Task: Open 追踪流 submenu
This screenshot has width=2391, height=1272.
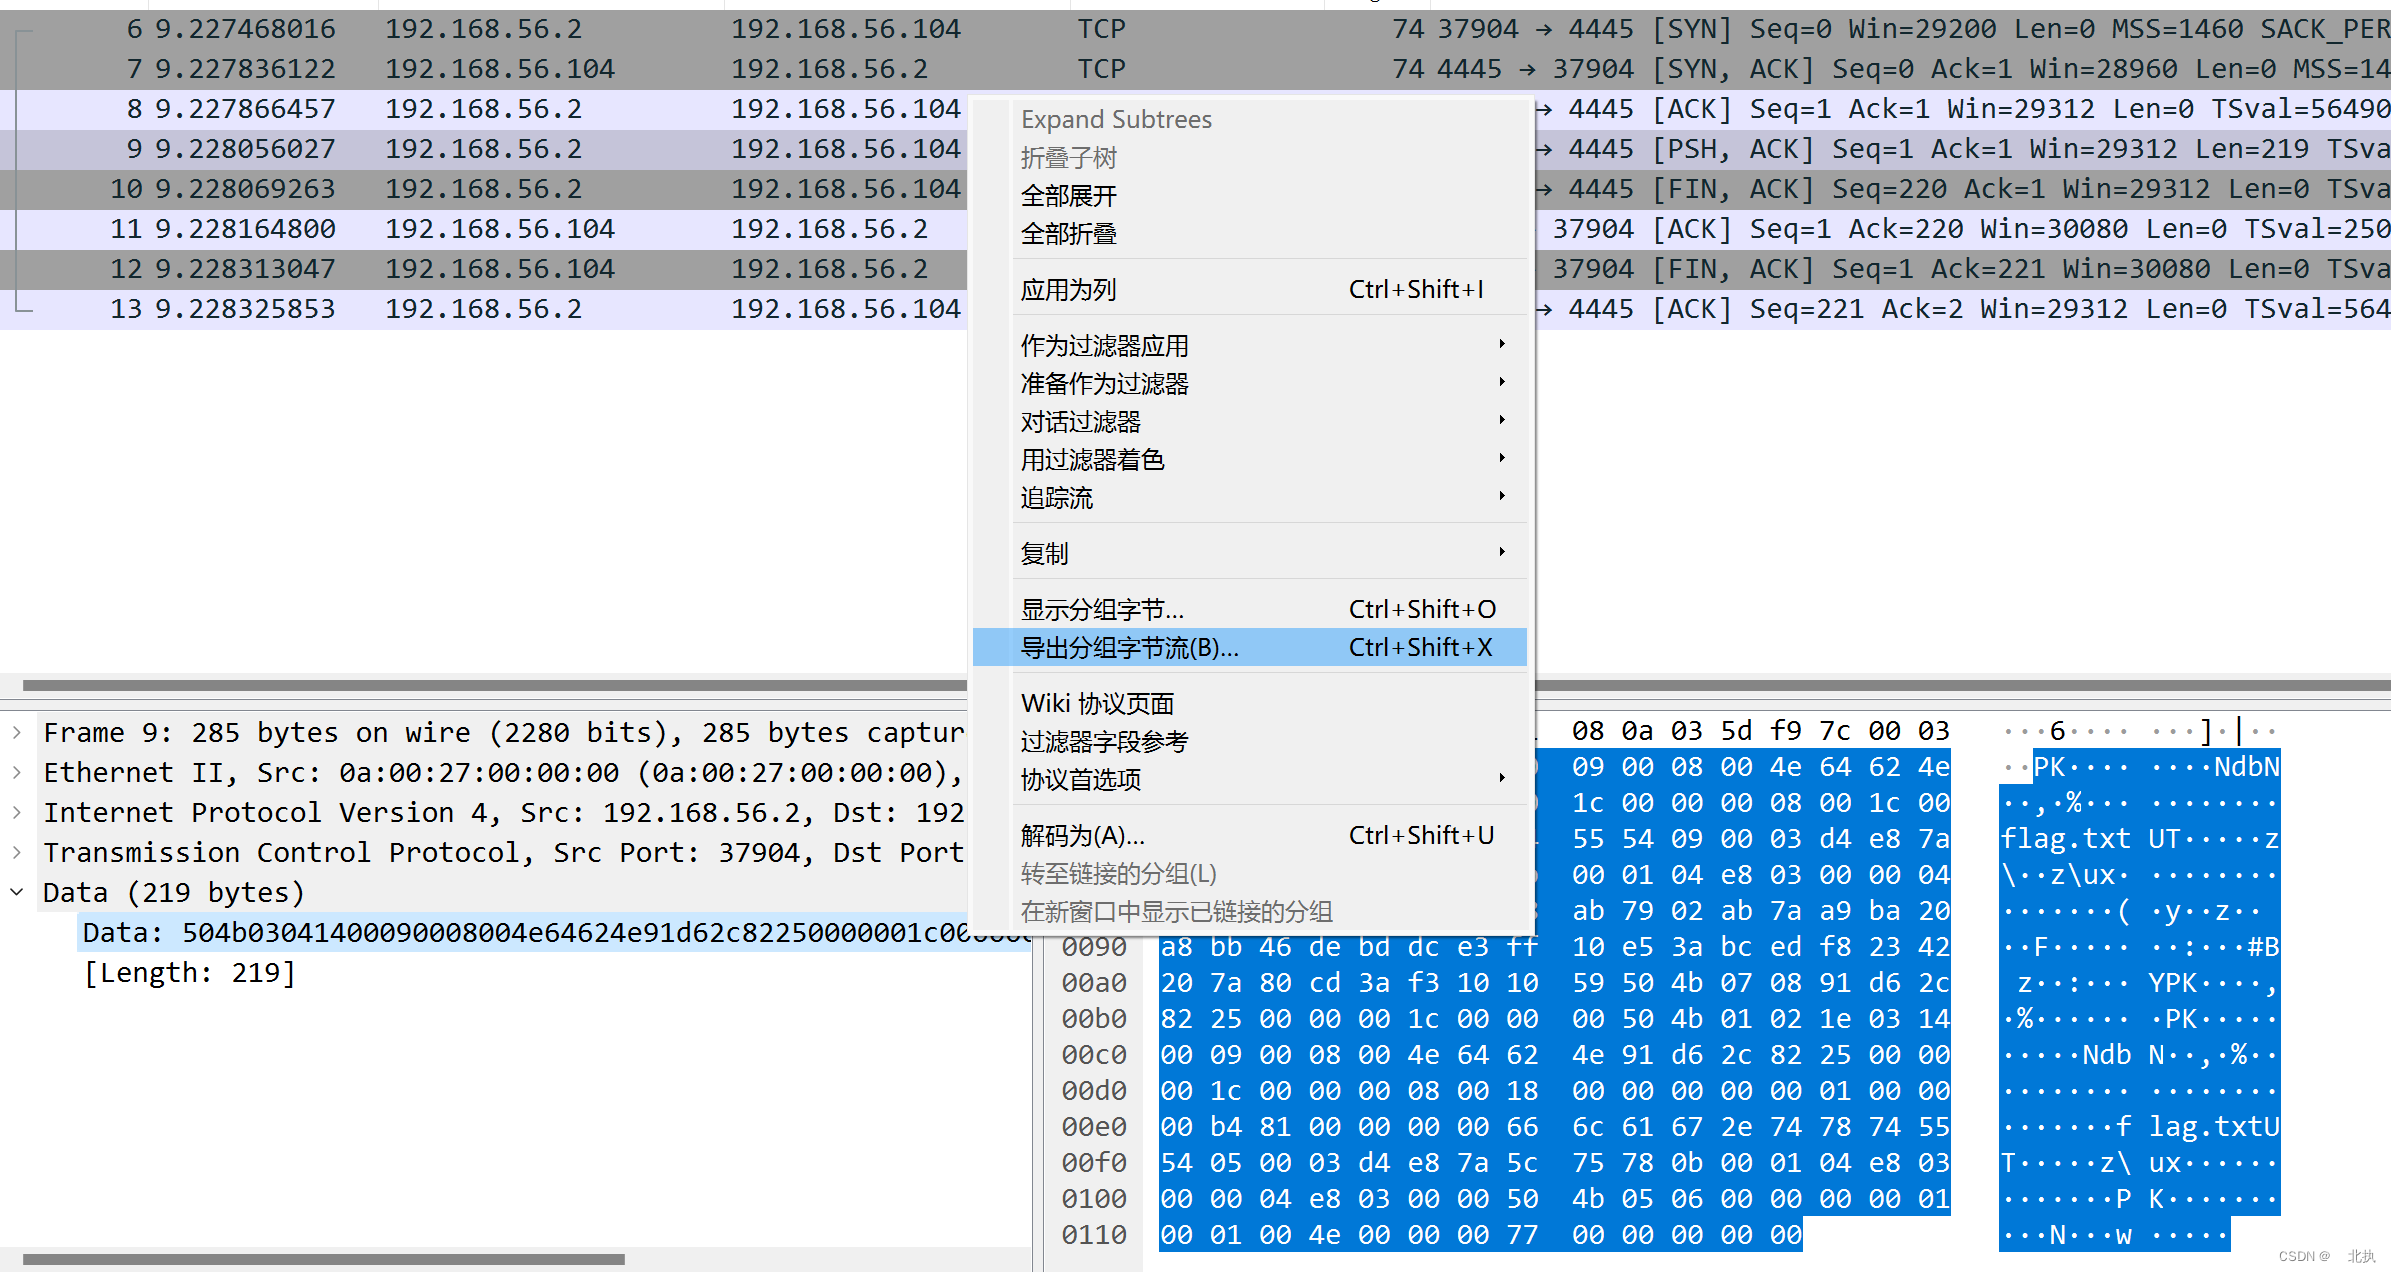Action: 1057,498
